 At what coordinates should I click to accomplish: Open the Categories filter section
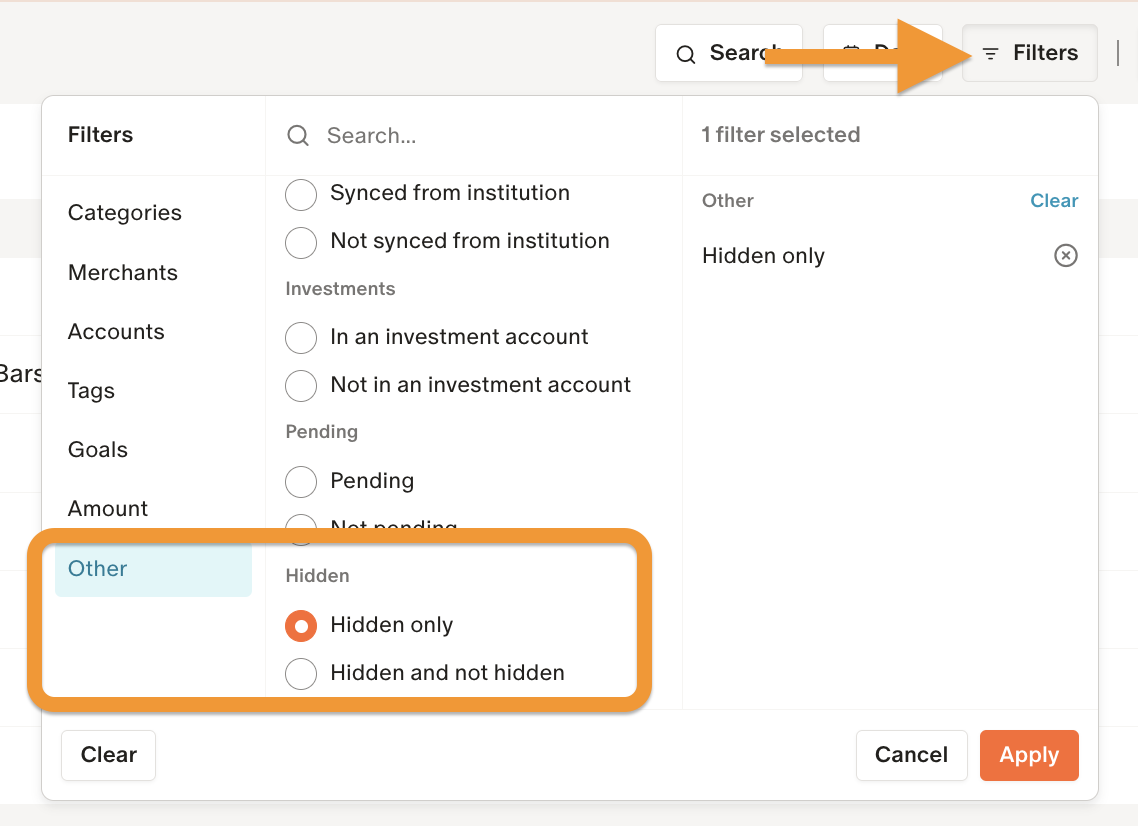click(125, 213)
